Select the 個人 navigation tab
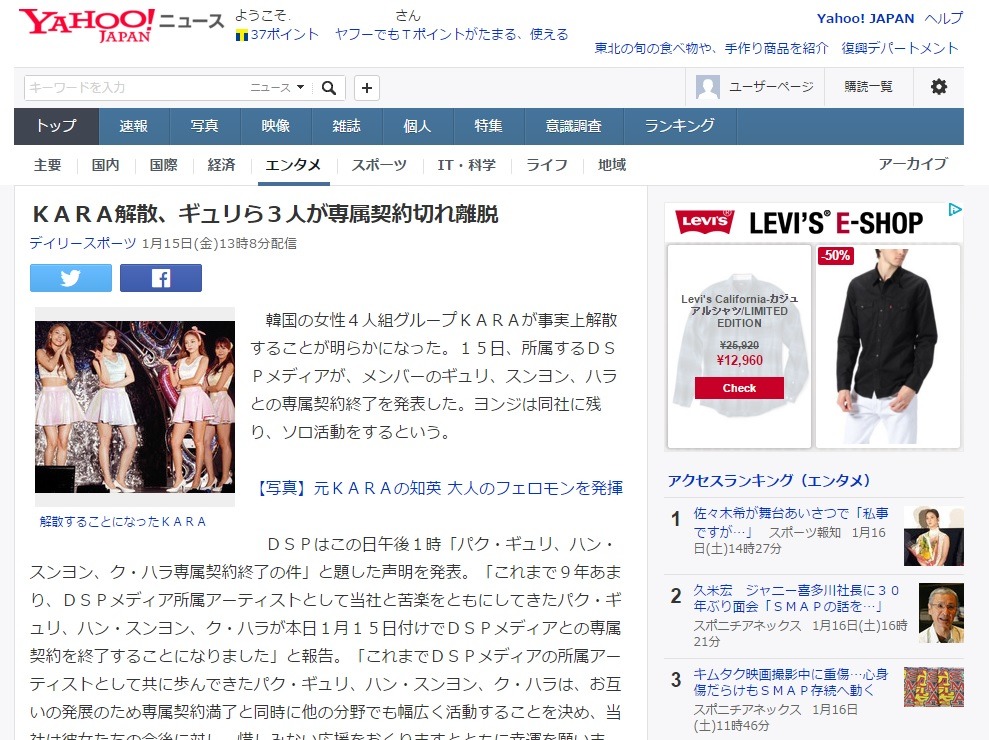 (418, 126)
